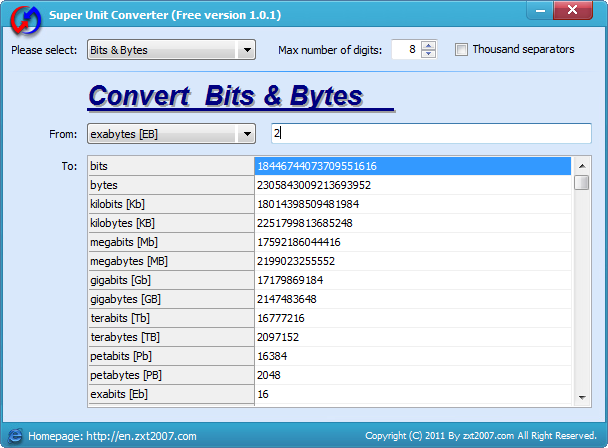Screen dimensions: 608x448
Task: Open homepage link http://en.zxt2007.com
Action: (141, 436)
